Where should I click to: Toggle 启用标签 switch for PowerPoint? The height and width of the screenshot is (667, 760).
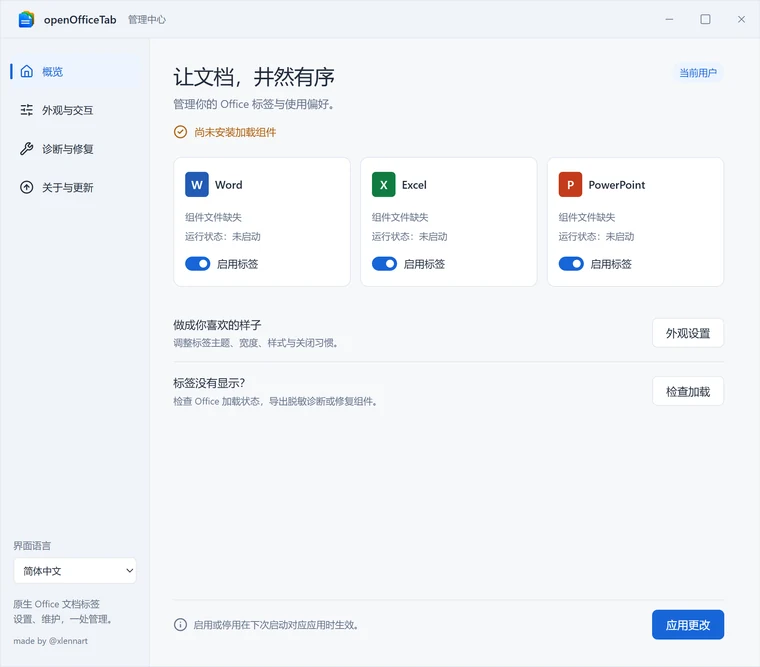coord(571,264)
